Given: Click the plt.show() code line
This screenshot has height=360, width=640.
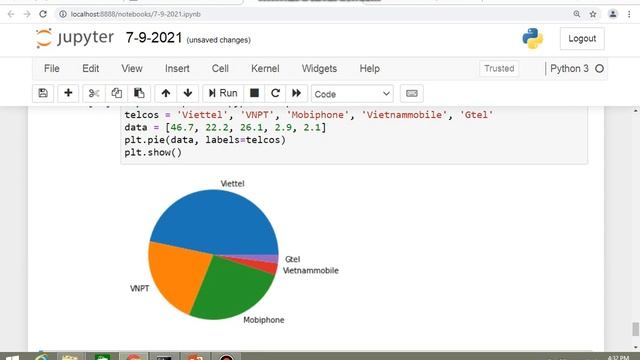Looking at the screenshot, I should (153, 153).
